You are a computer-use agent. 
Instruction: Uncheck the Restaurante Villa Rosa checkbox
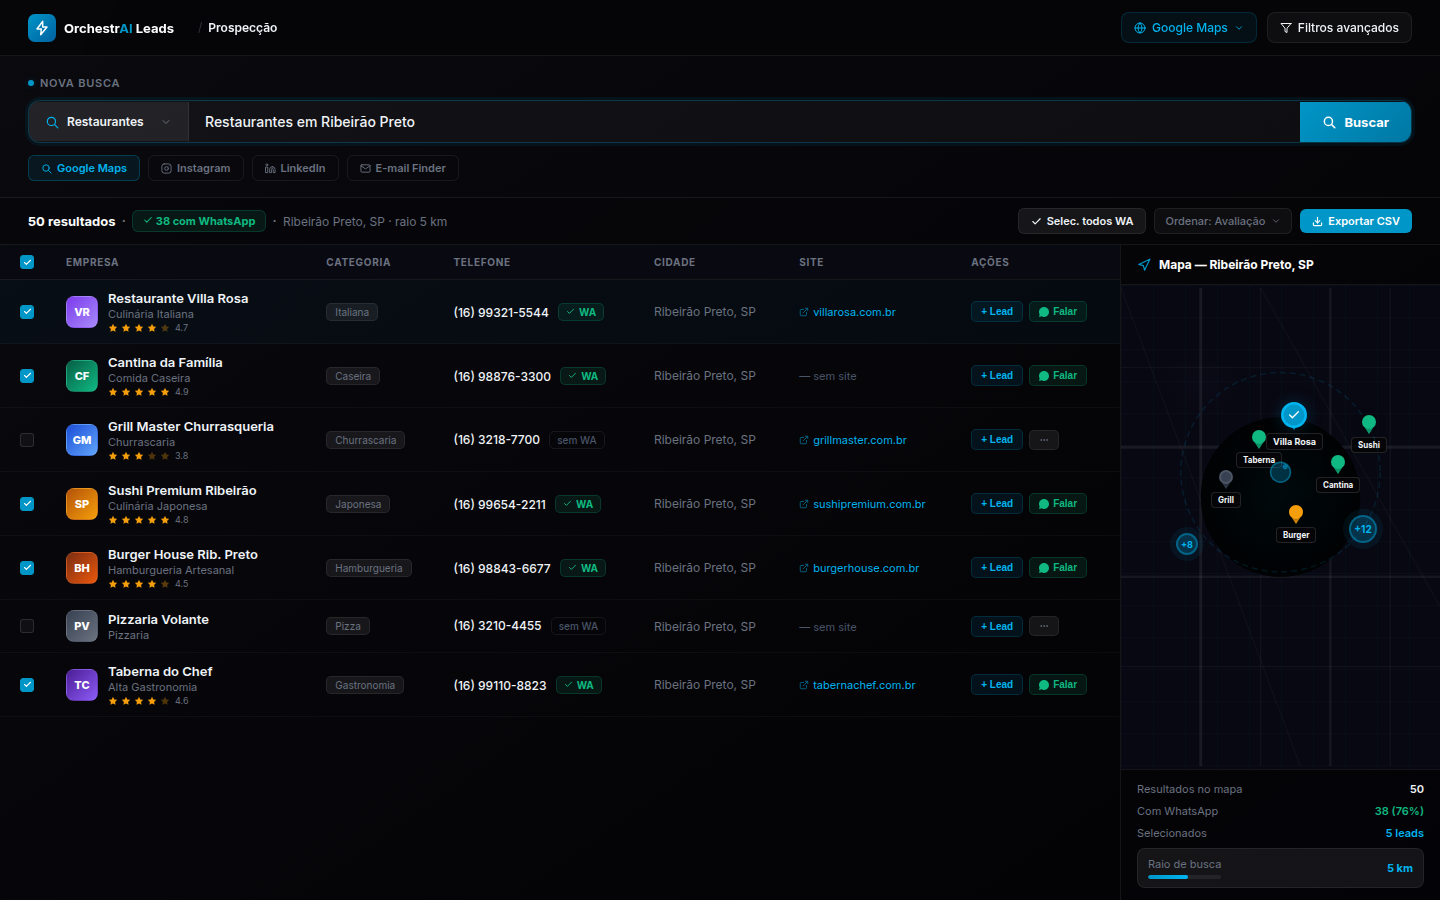tap(27, 312)
